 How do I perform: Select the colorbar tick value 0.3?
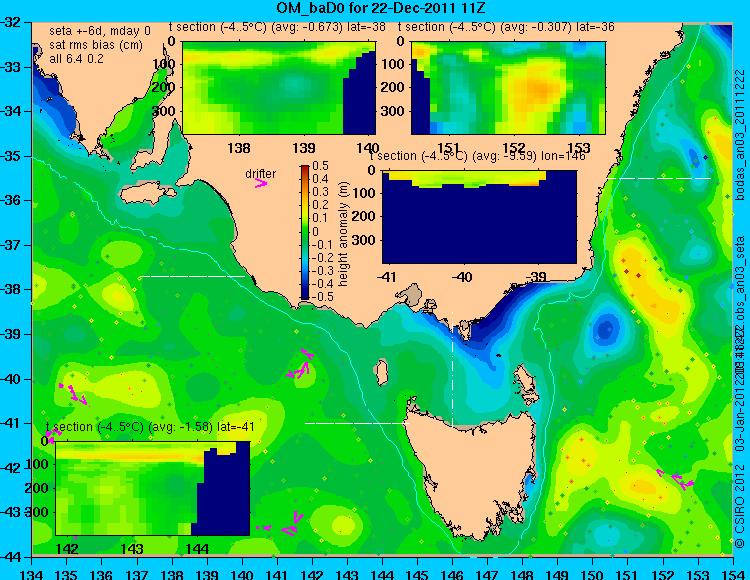(320, 192)
